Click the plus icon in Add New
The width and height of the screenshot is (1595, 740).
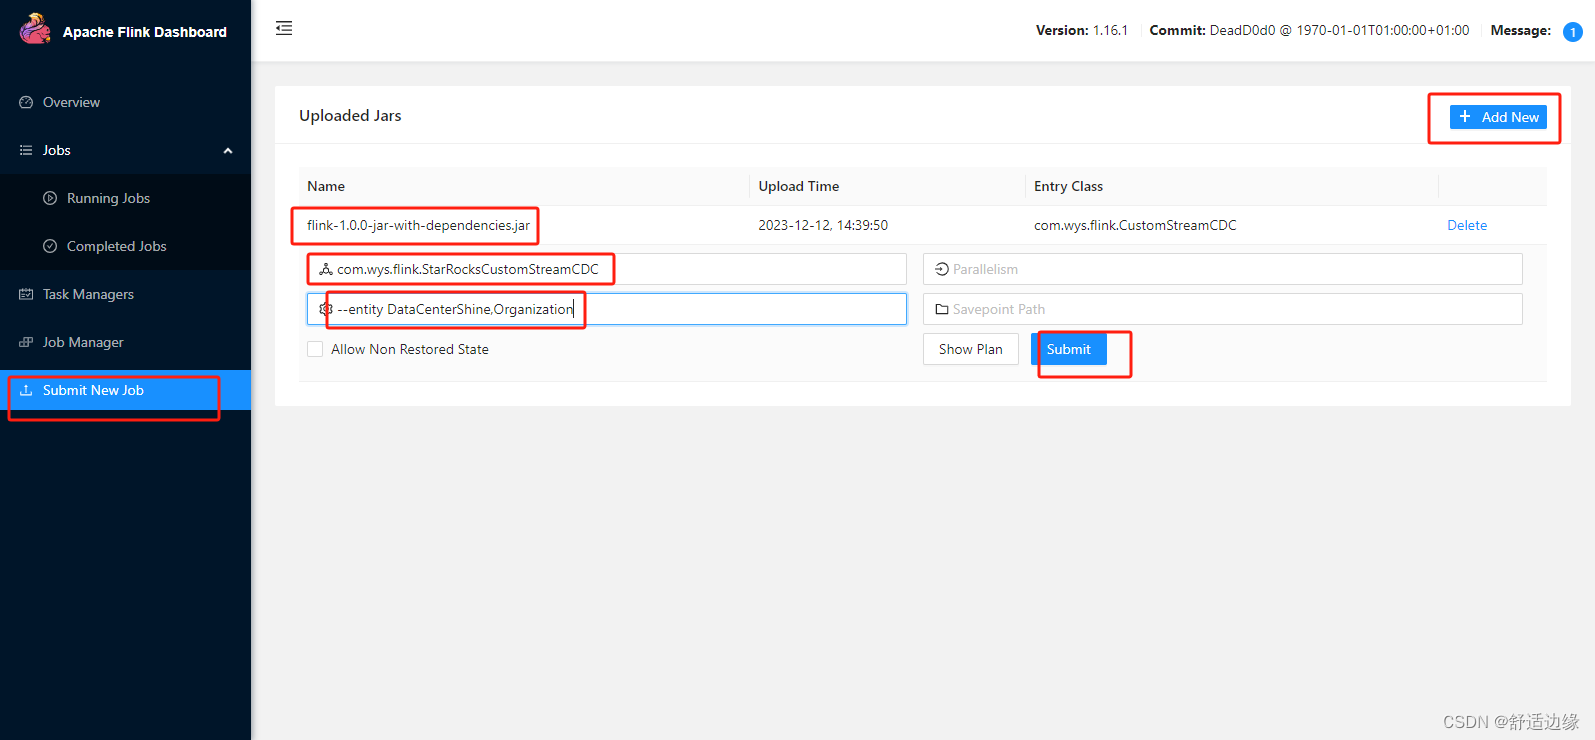click(1465, 117)
